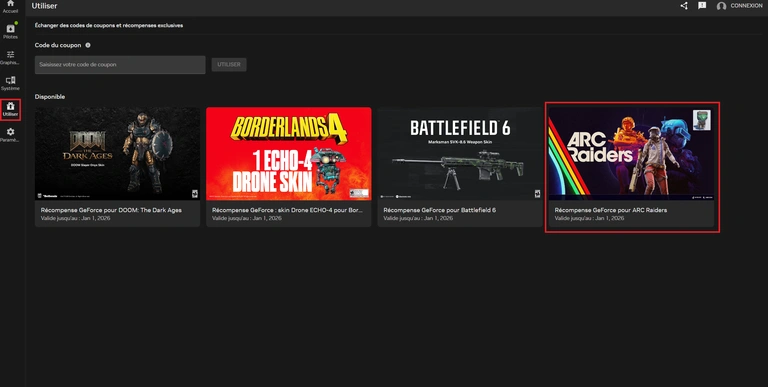
Task: Open the feedback notification icon
Action: click(702, 6)
